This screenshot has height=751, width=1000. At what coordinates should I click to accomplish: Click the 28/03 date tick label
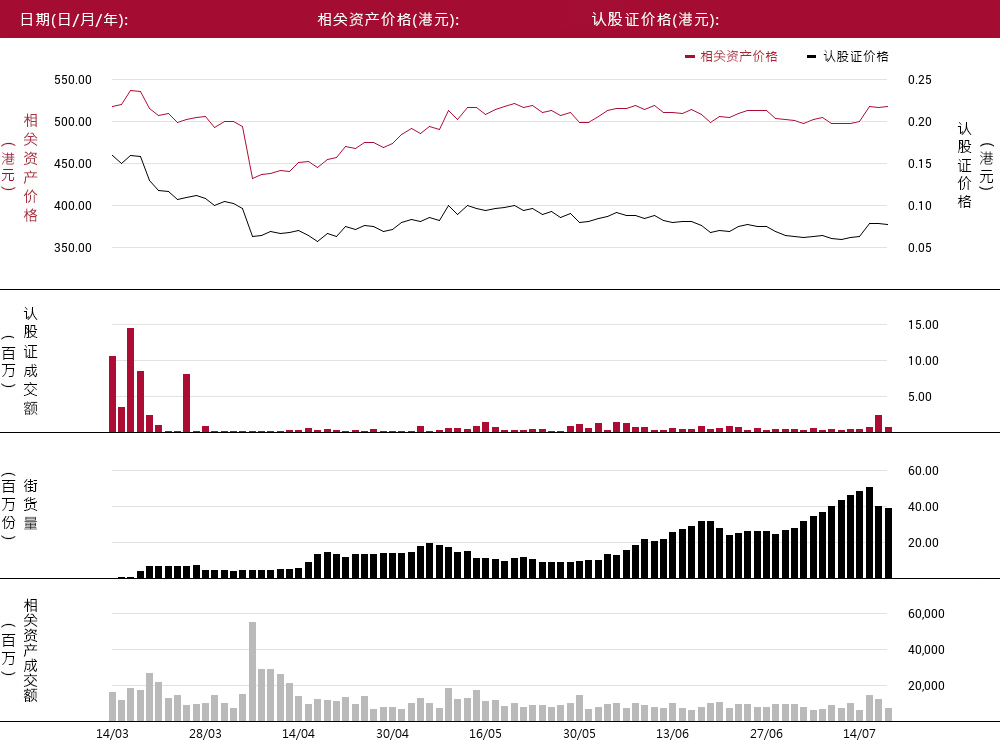click(205, 734)
